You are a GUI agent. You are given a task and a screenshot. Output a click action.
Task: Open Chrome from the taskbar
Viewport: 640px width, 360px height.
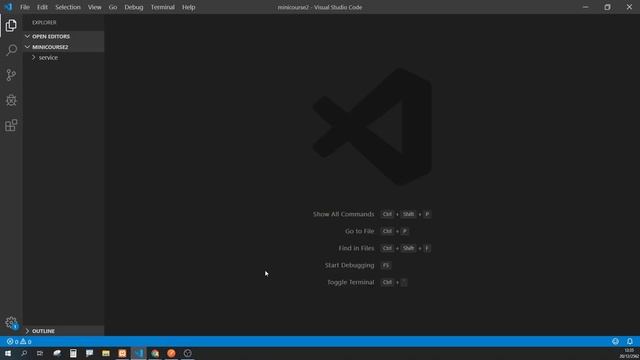click(155, 353)
